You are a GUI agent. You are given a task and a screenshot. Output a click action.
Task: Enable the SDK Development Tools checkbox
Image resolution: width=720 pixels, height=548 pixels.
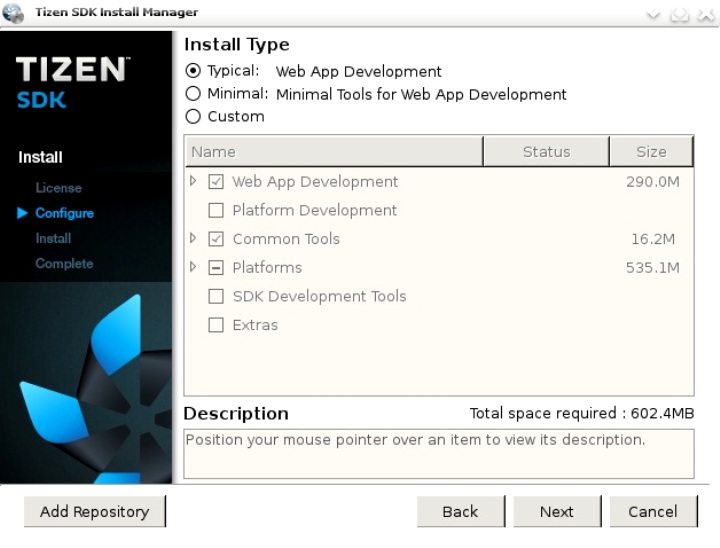[x=216, y=296]
